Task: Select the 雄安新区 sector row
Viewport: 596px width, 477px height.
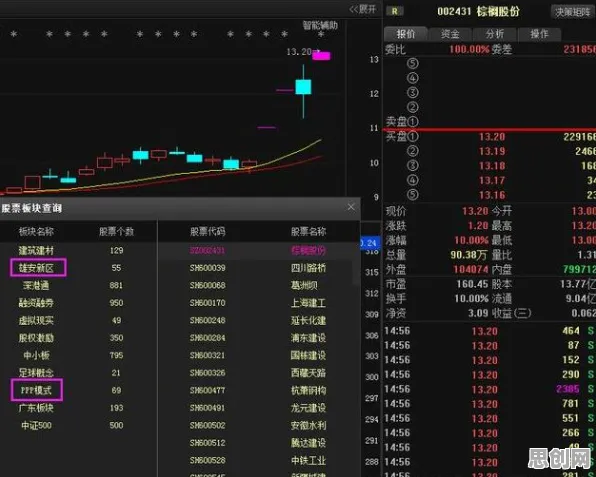Action: (x=78, y=268)
